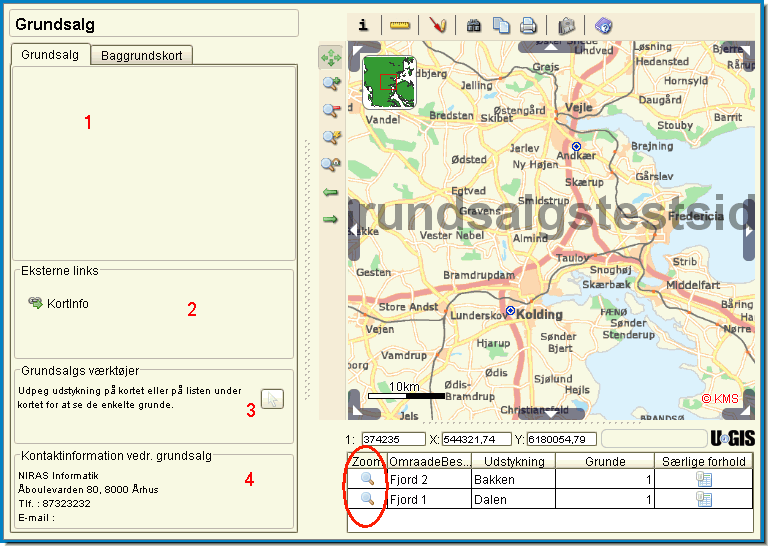Select the Dalen cell
Screen dimensions: 768x546
[514, 499]
